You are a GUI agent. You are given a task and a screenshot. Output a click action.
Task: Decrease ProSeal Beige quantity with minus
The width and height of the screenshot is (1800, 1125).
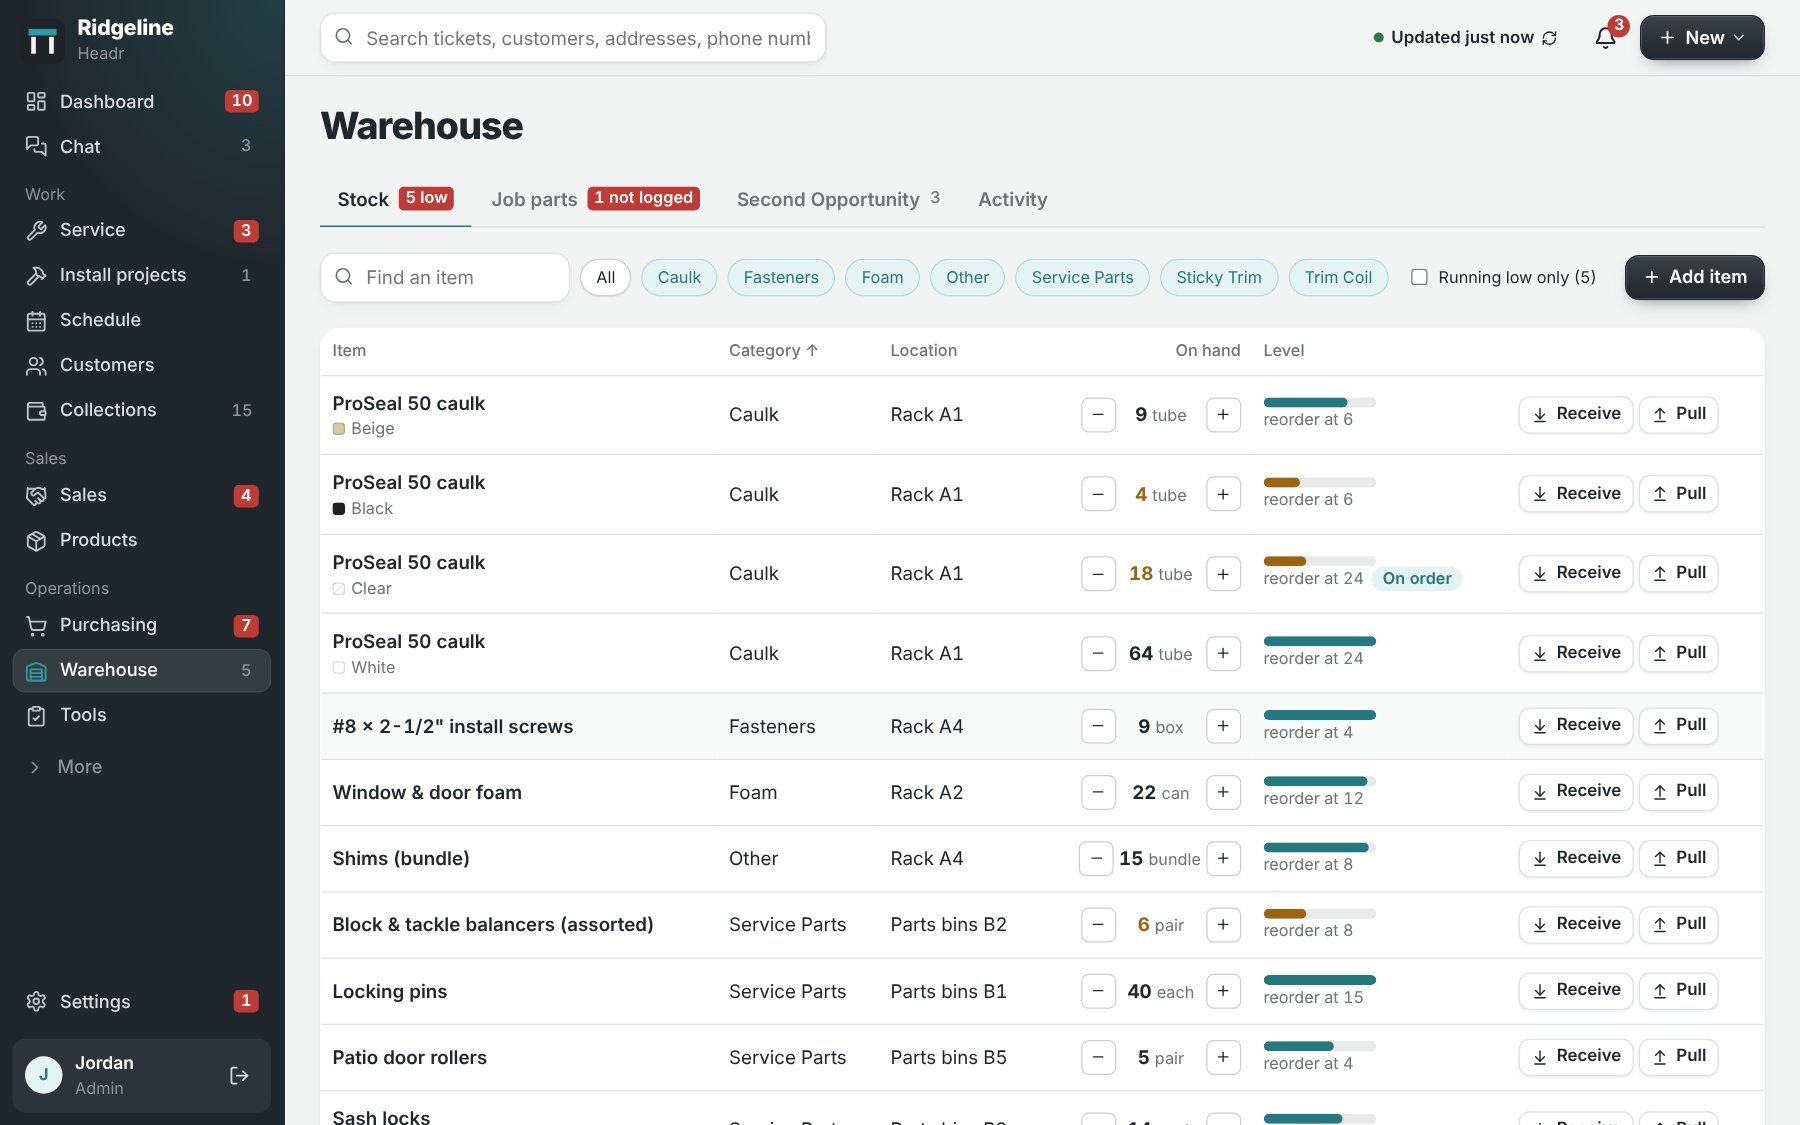(x=1098, y=415)
